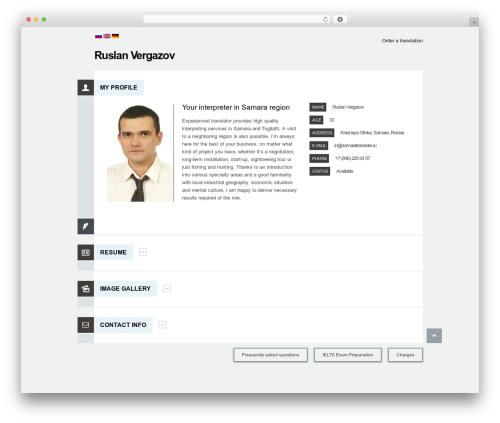Image resolution: width=500 pixels, height=423 pixels.
Task: Click the phone number value
Action: click(353, 158)
